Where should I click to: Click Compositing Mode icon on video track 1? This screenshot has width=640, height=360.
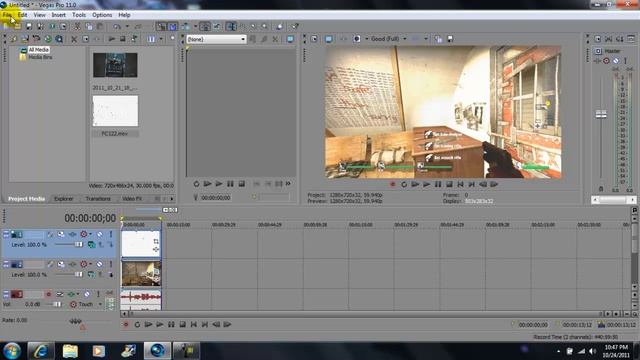click(91, 244)
